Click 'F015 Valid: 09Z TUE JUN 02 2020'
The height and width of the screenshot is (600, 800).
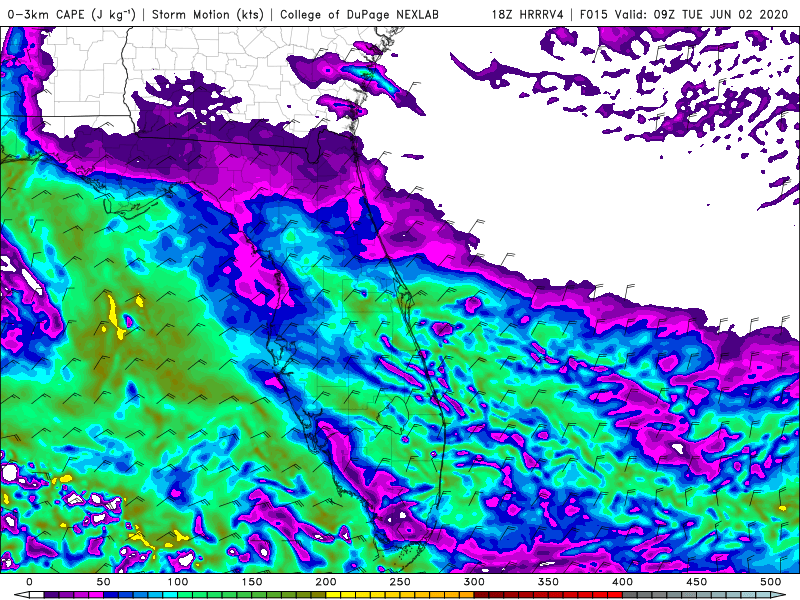pos(684,15)
